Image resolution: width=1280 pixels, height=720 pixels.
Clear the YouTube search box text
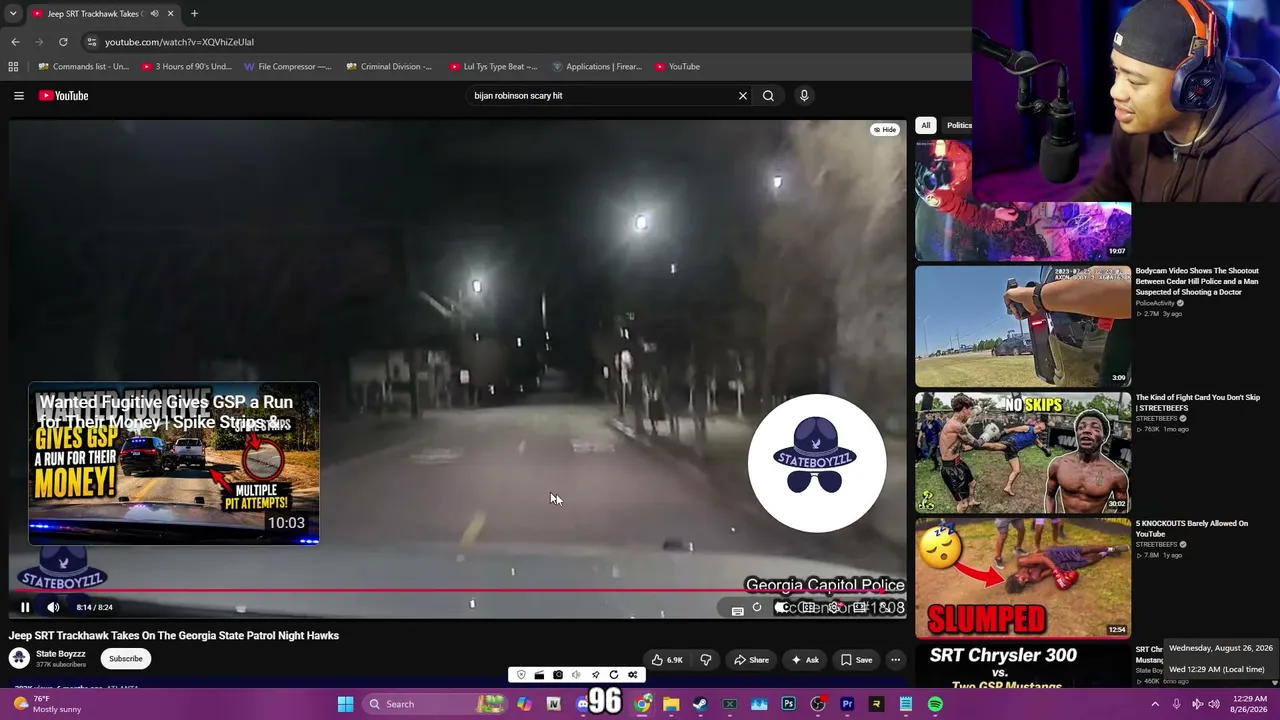coord(743,96)
